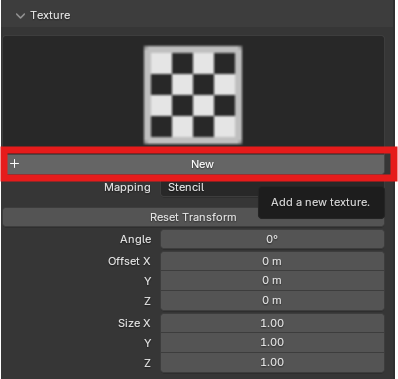This screenshot has width=398, height=379.
Task: Click the Reset Transform button
Action: click(131, 217)
